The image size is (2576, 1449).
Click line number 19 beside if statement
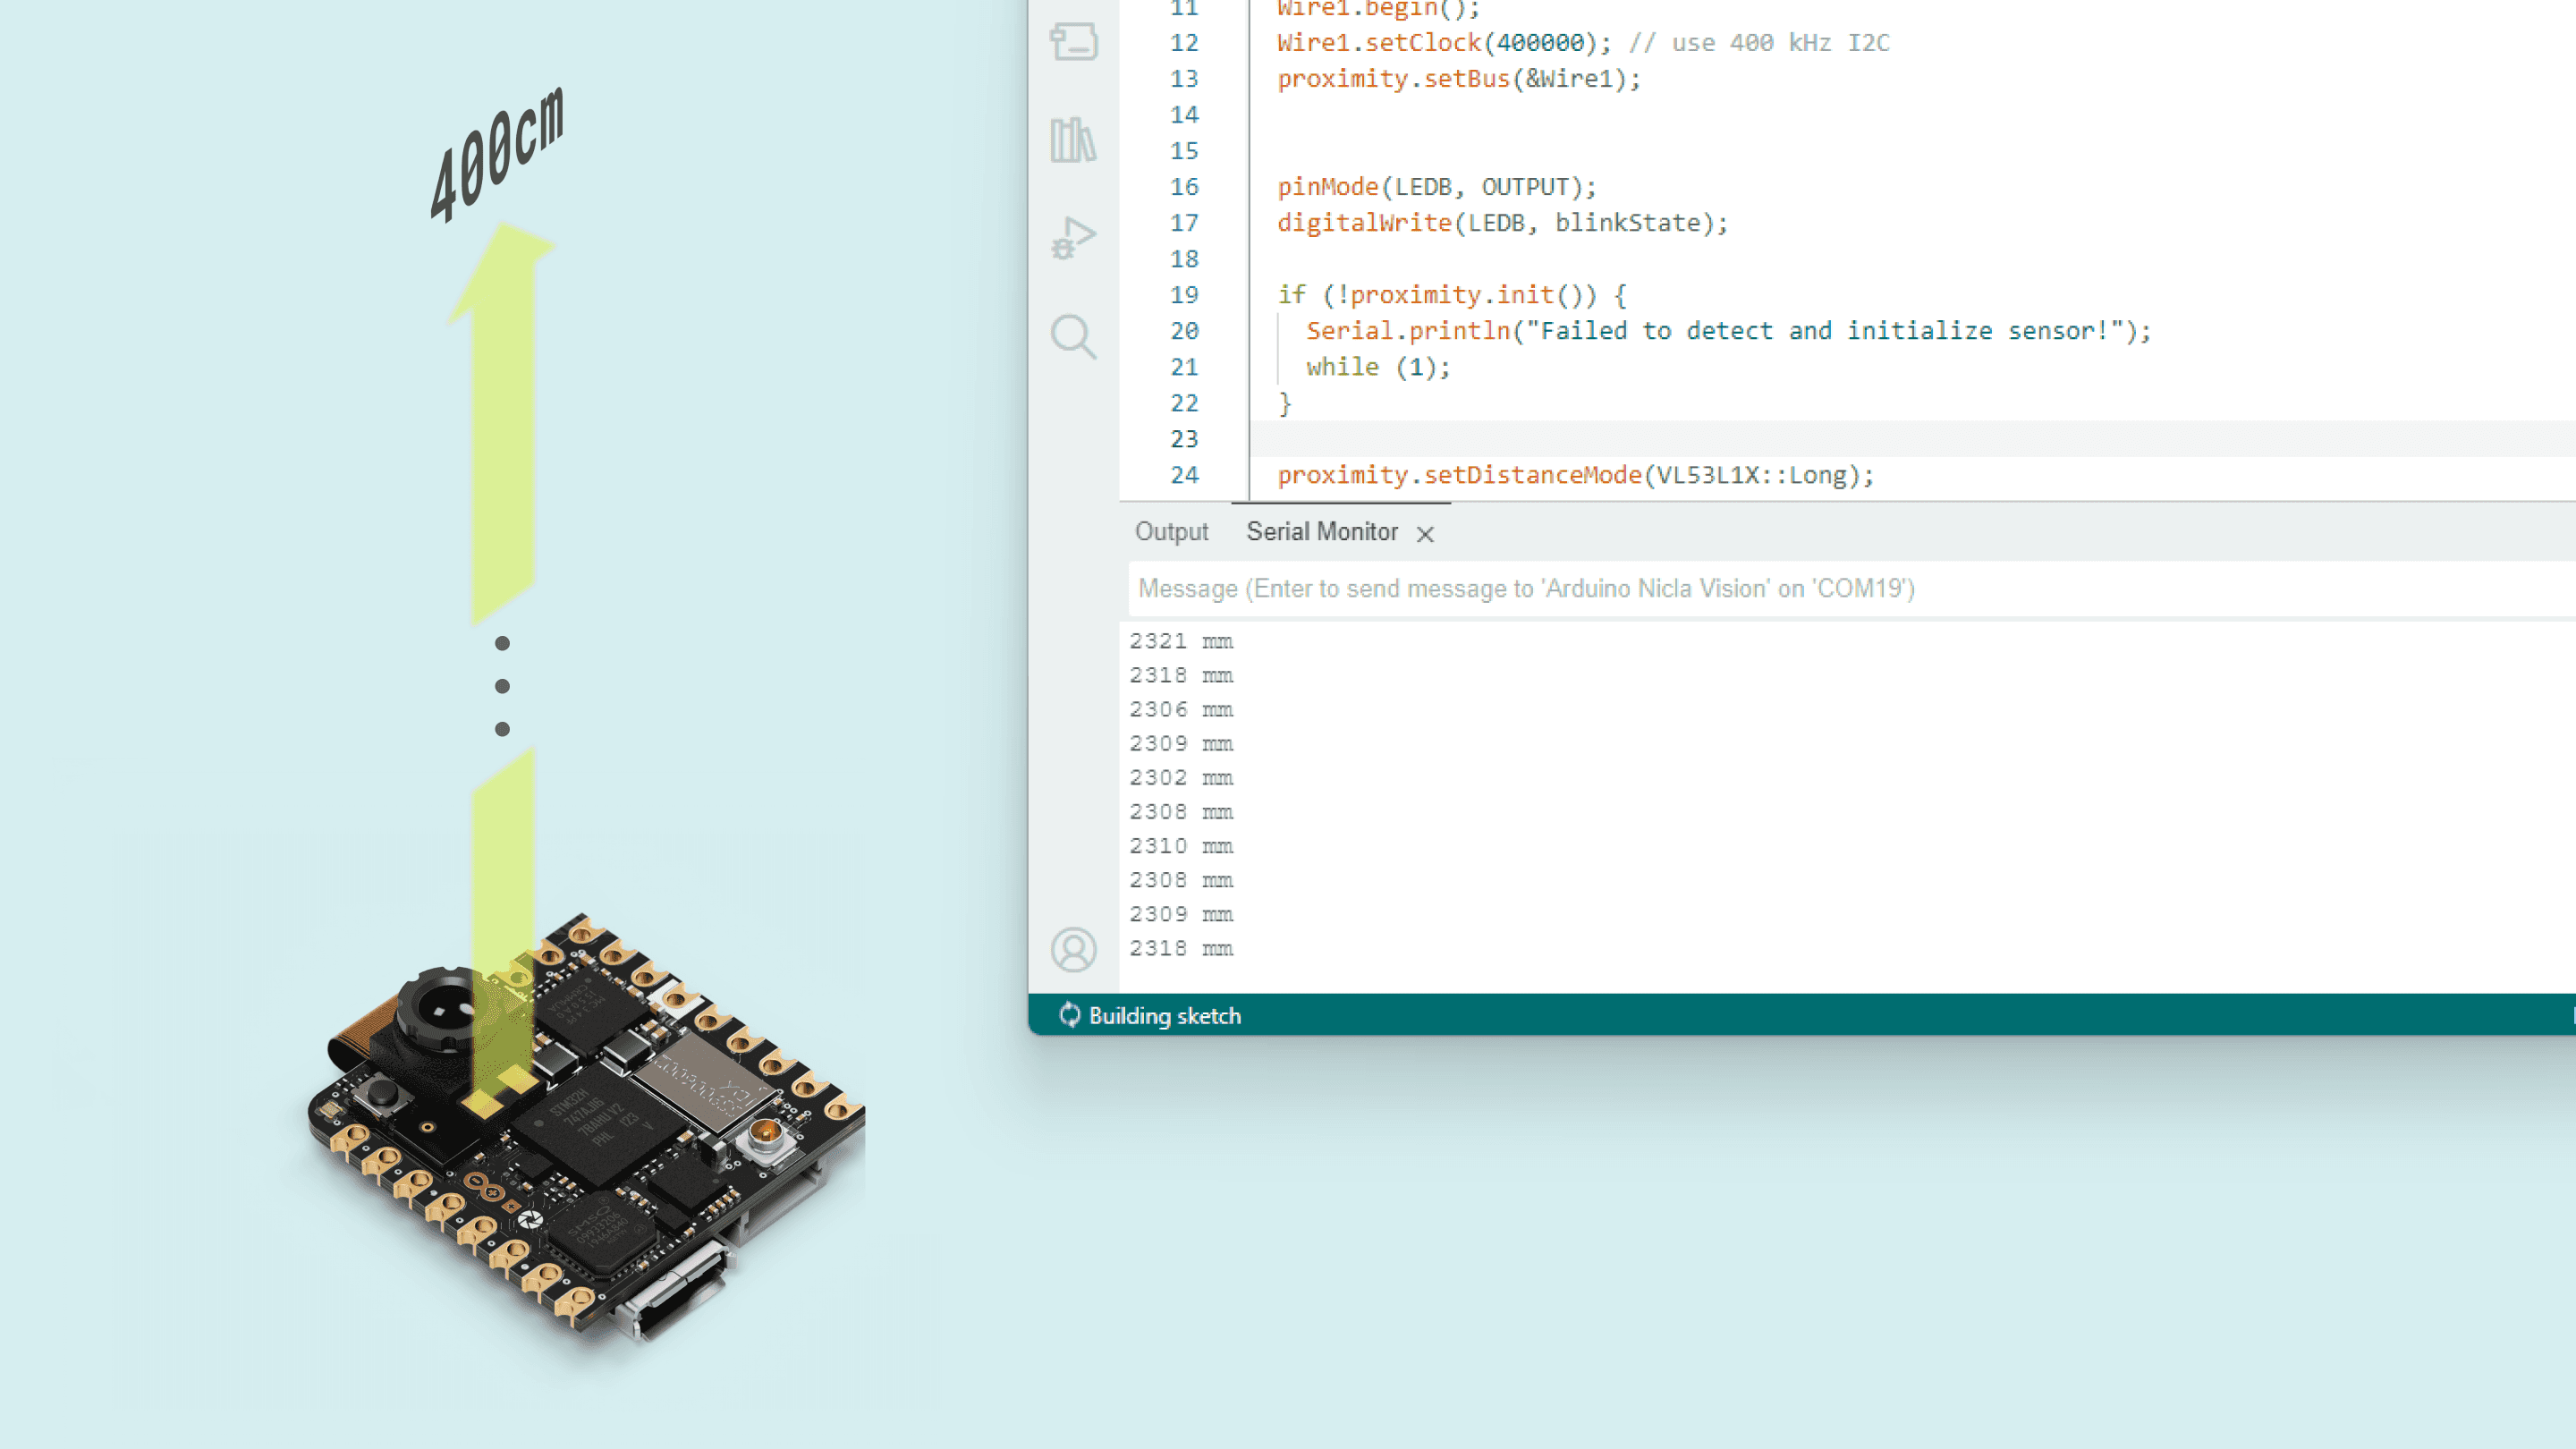(x=1184, y=295)
